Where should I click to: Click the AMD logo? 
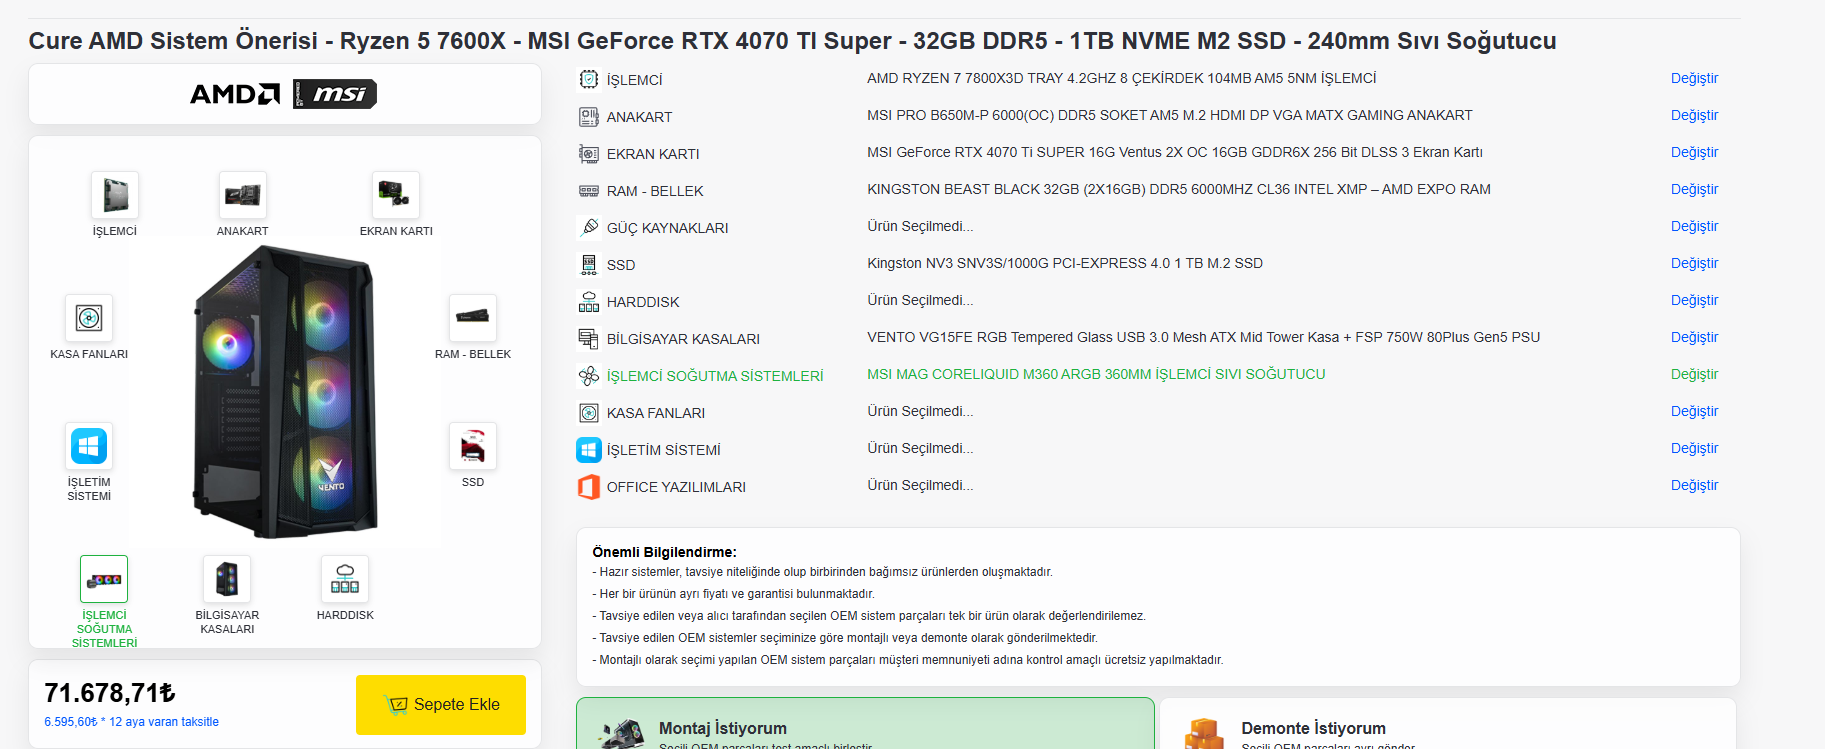coord(235,94)
